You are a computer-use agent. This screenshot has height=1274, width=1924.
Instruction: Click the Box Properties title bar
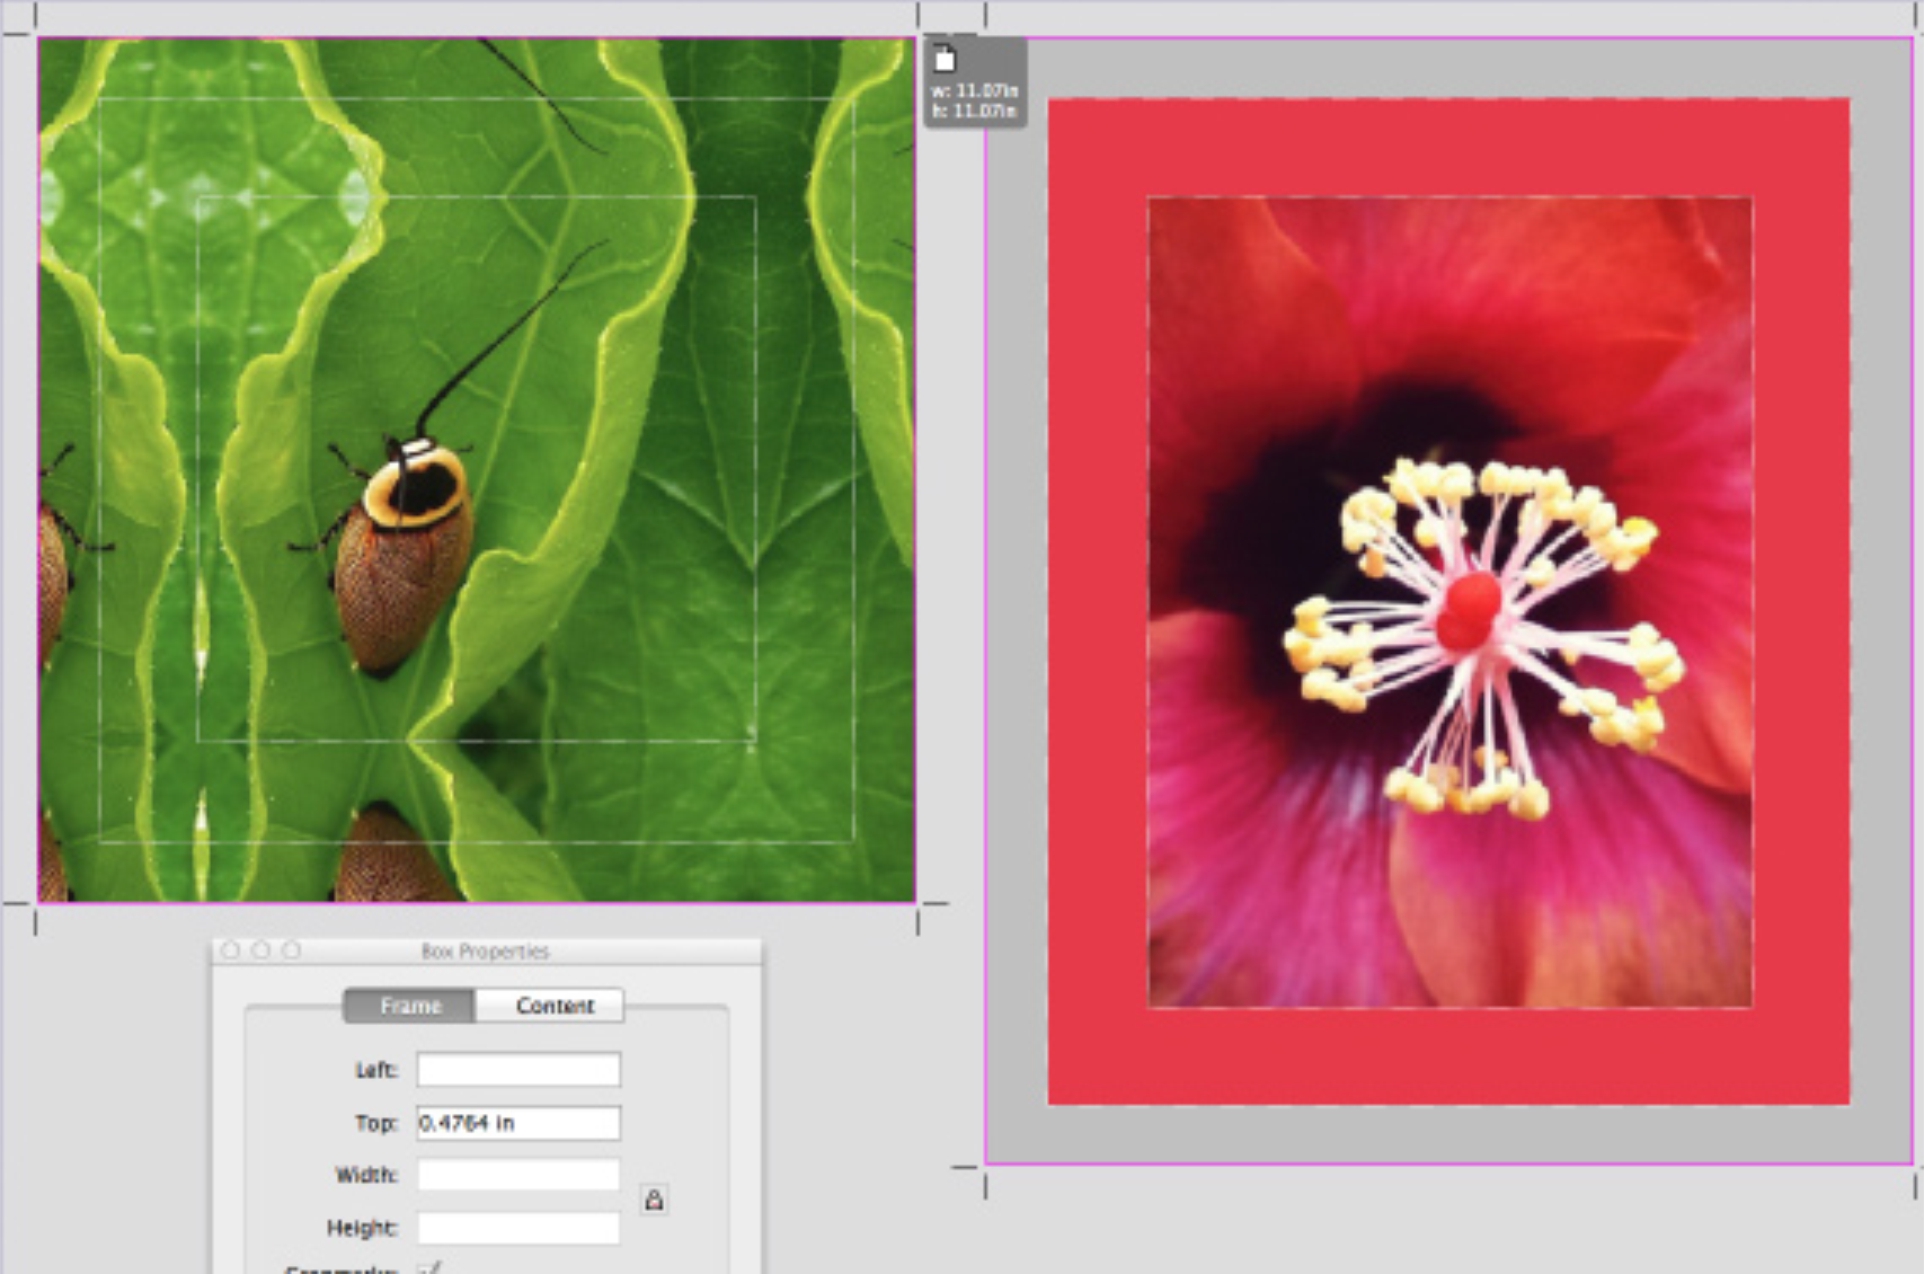click(x=485, y=951)
